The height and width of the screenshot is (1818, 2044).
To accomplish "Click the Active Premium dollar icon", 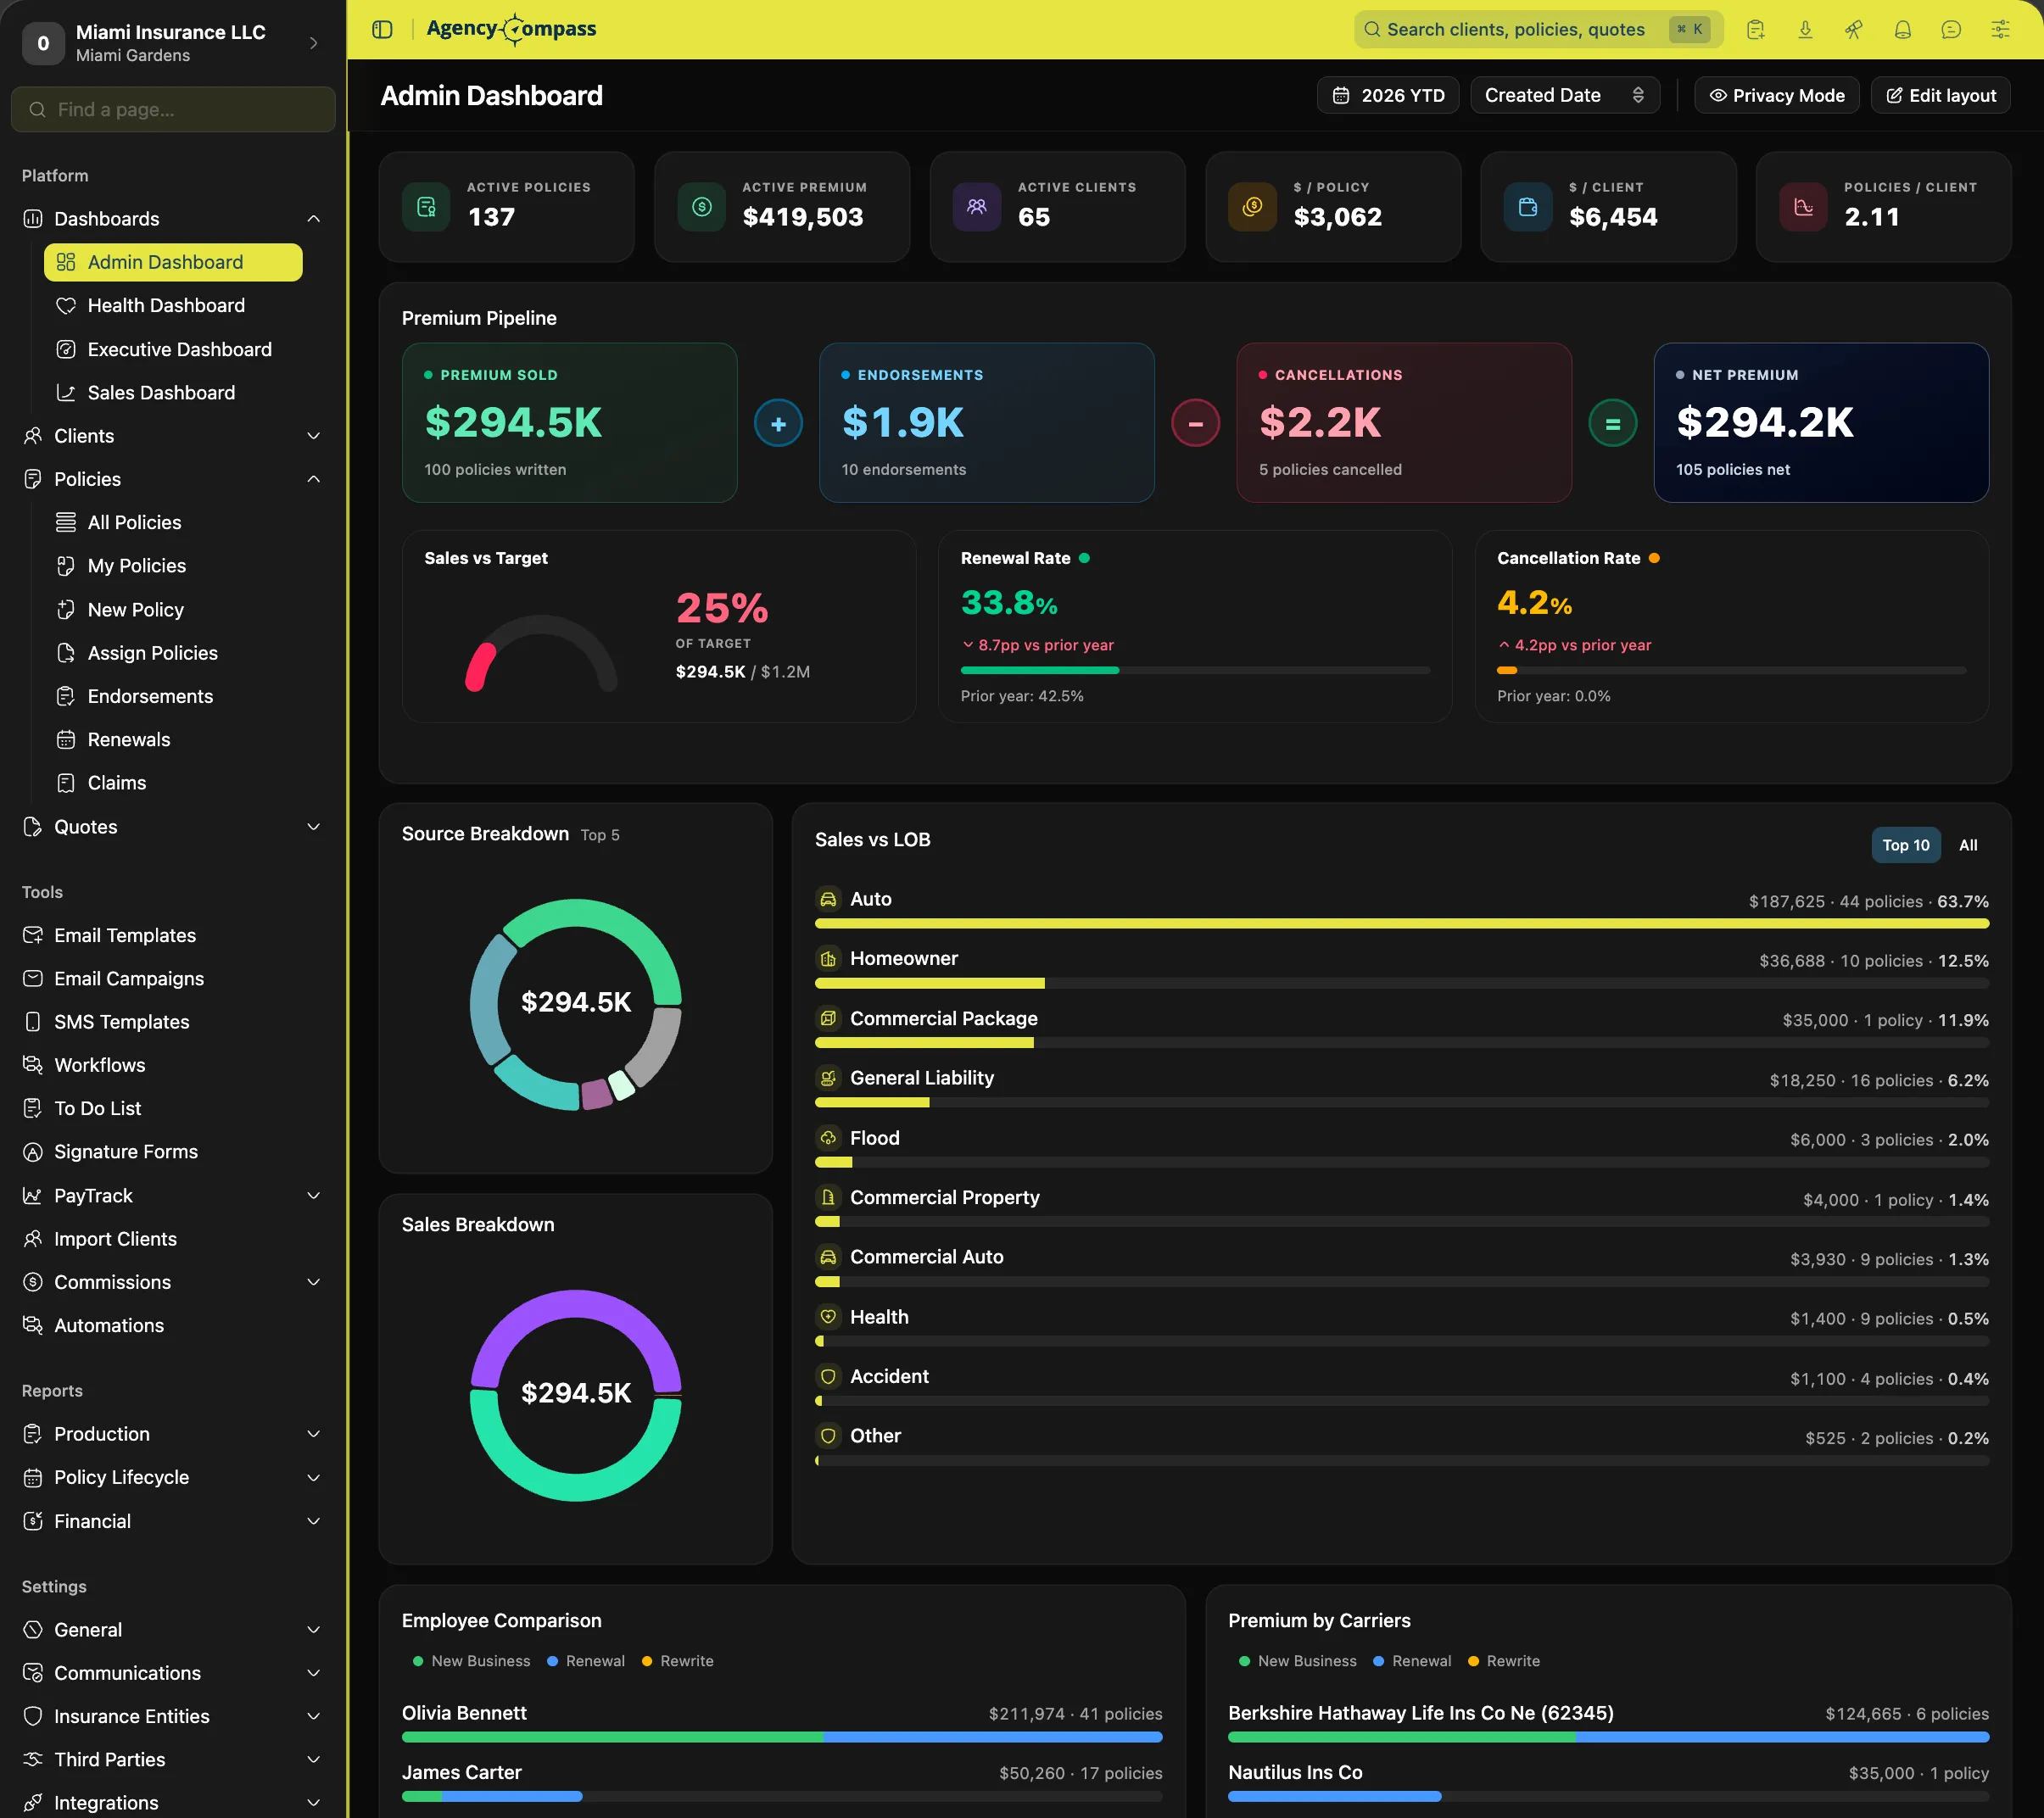I will [702, 207].
